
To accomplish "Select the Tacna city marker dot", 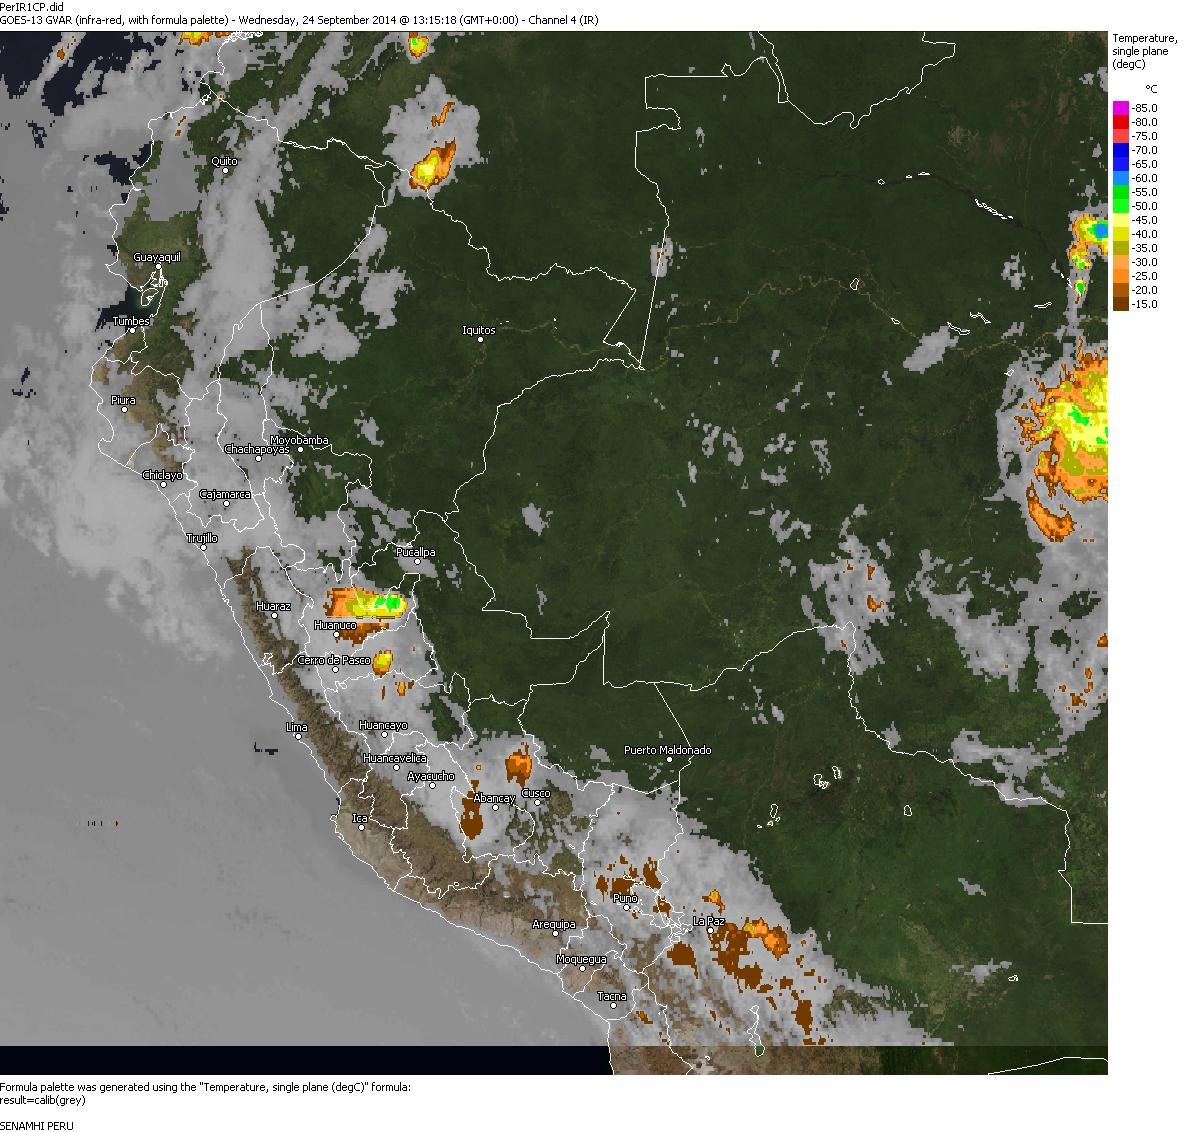I will pos(614,1006).
